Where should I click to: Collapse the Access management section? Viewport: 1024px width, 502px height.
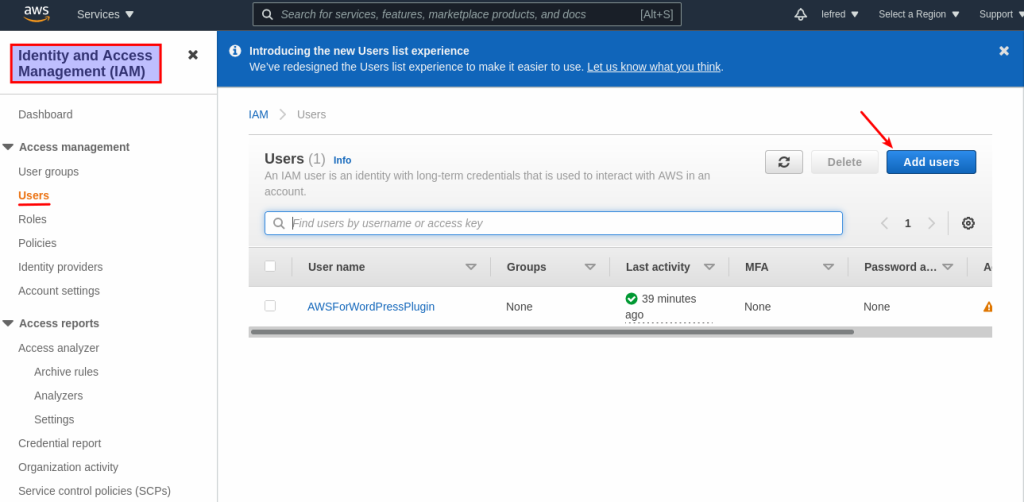[8, 147]
